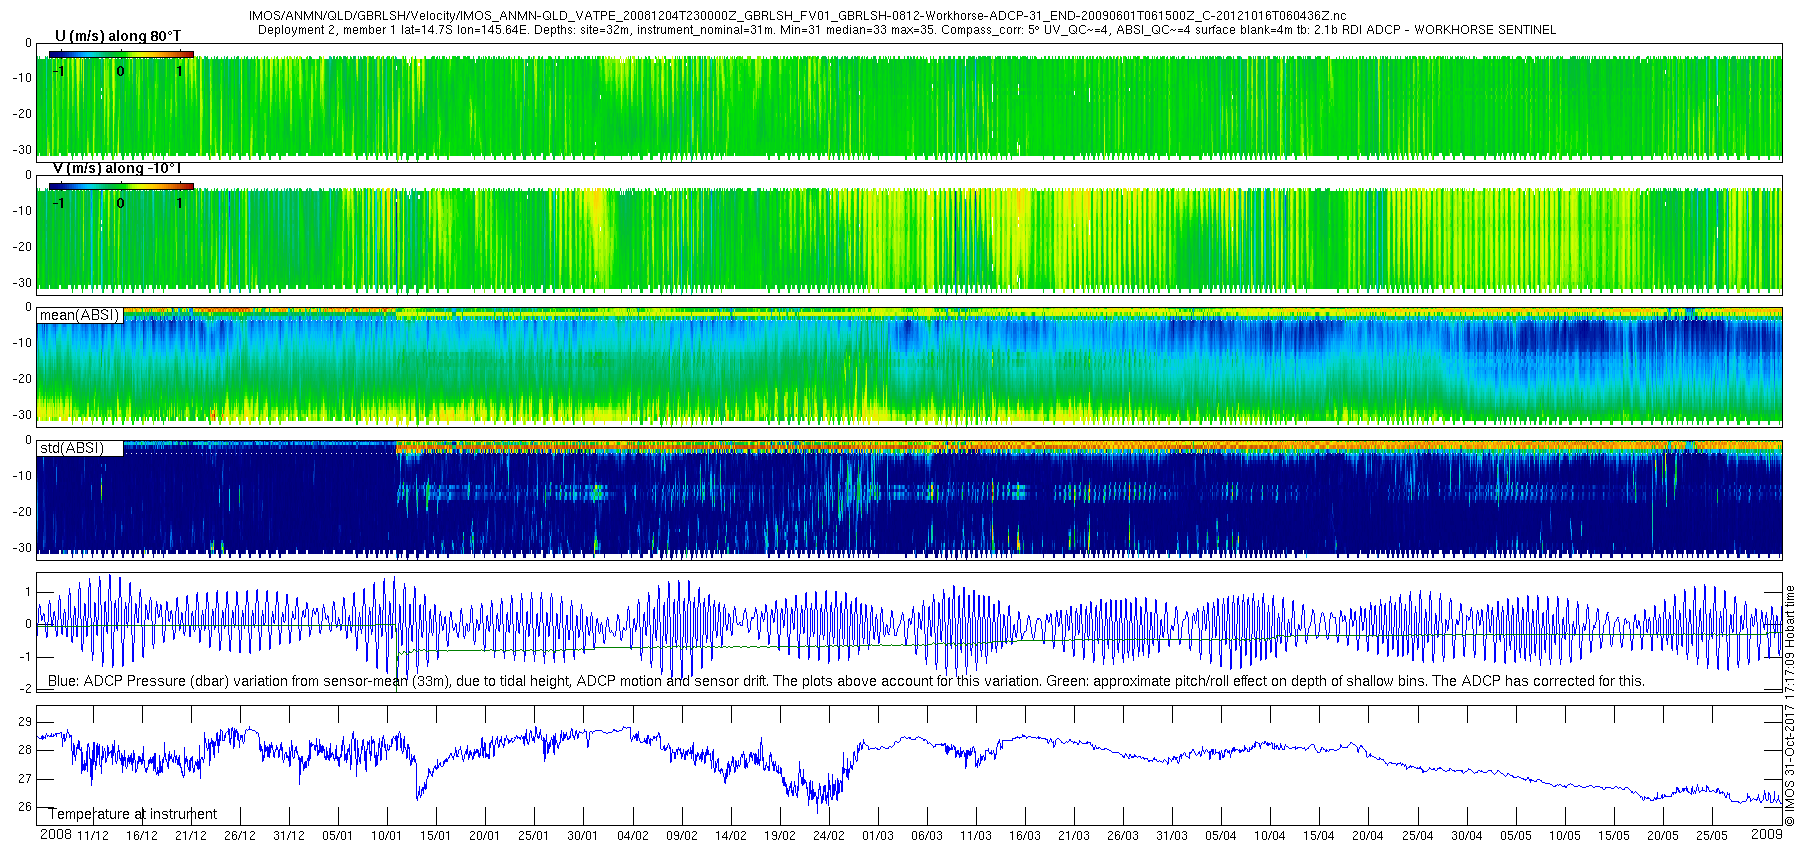This screenshot has width=1800, height=850.
Task: Click the 29 tick on temperature axis
Action: click(25, 722)
